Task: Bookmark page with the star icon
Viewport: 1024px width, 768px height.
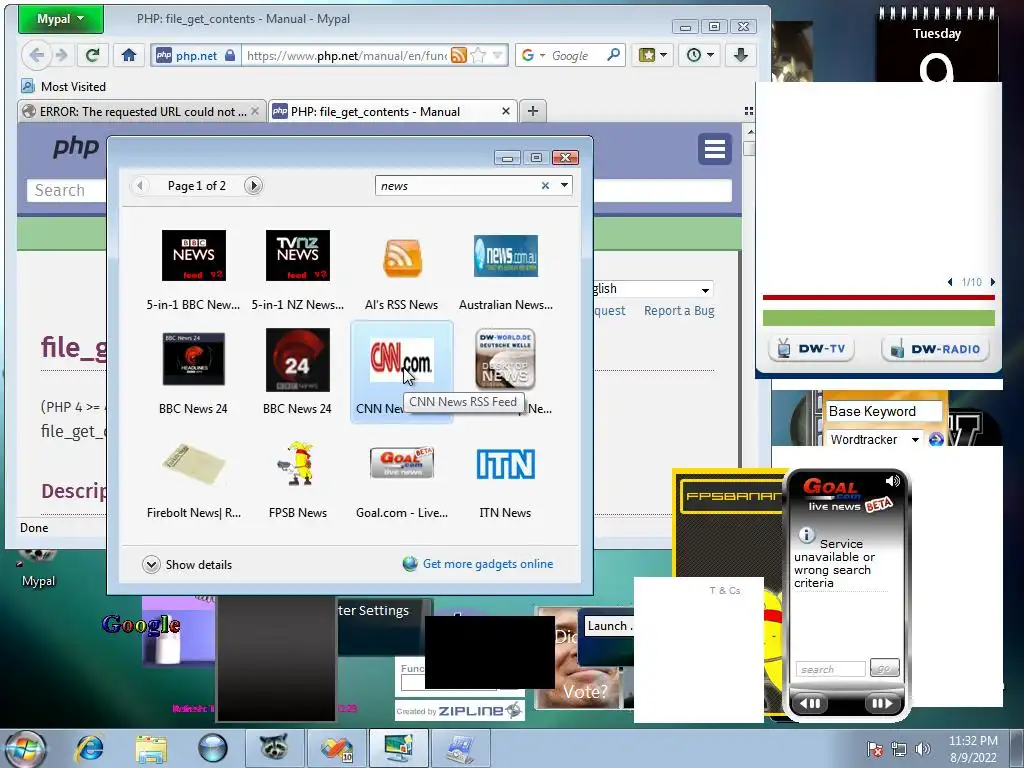Action: (x=478, y=56)
